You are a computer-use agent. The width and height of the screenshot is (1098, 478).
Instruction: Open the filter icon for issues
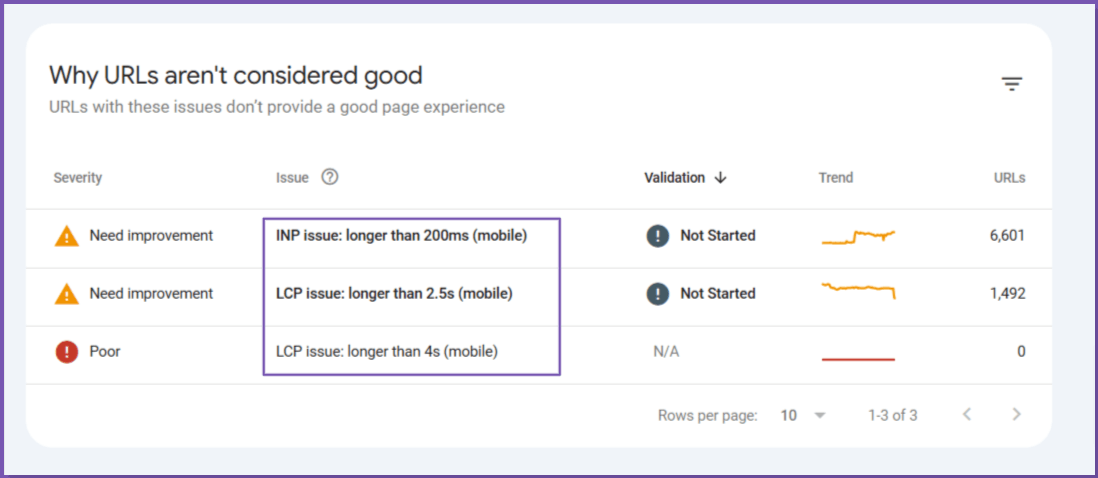coord(1012,84)
